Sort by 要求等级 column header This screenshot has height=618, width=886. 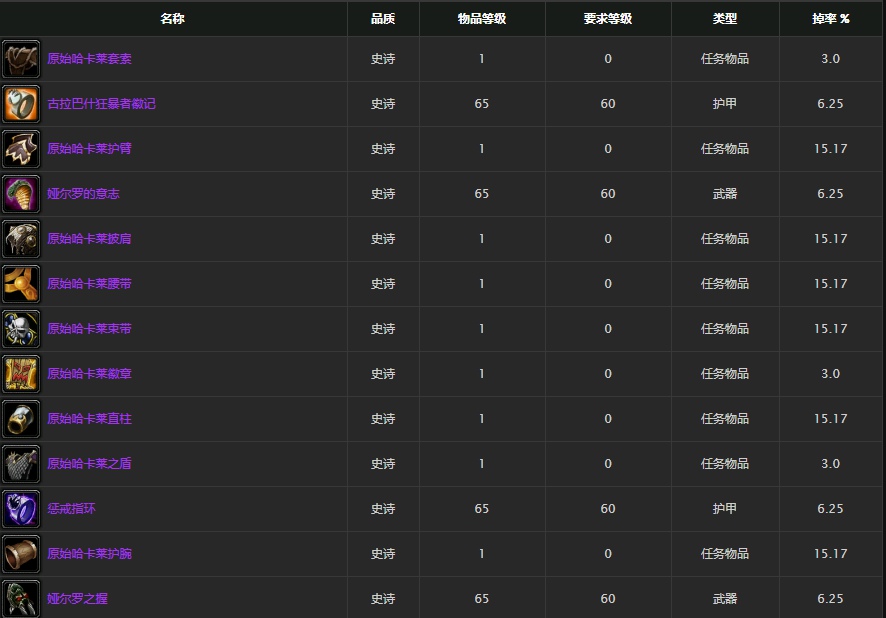(x=608, y=19)
